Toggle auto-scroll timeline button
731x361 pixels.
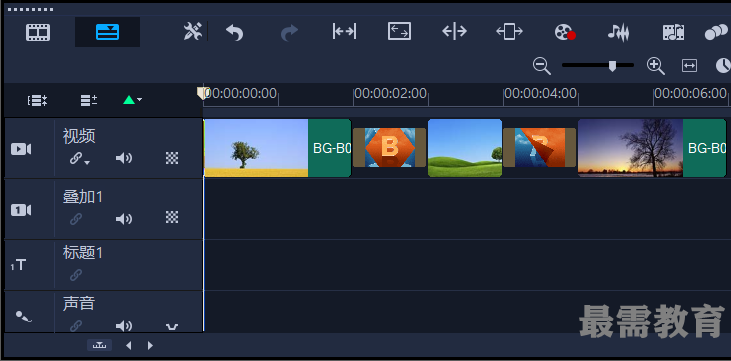point(99,345)
